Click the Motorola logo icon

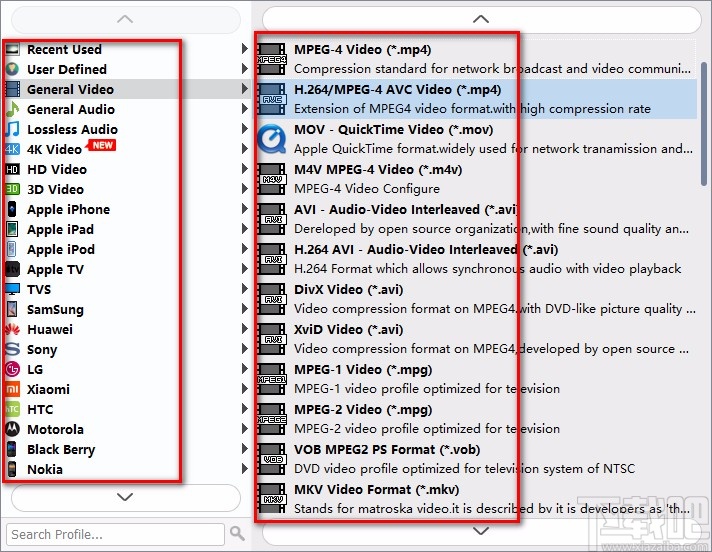(12, 429)
